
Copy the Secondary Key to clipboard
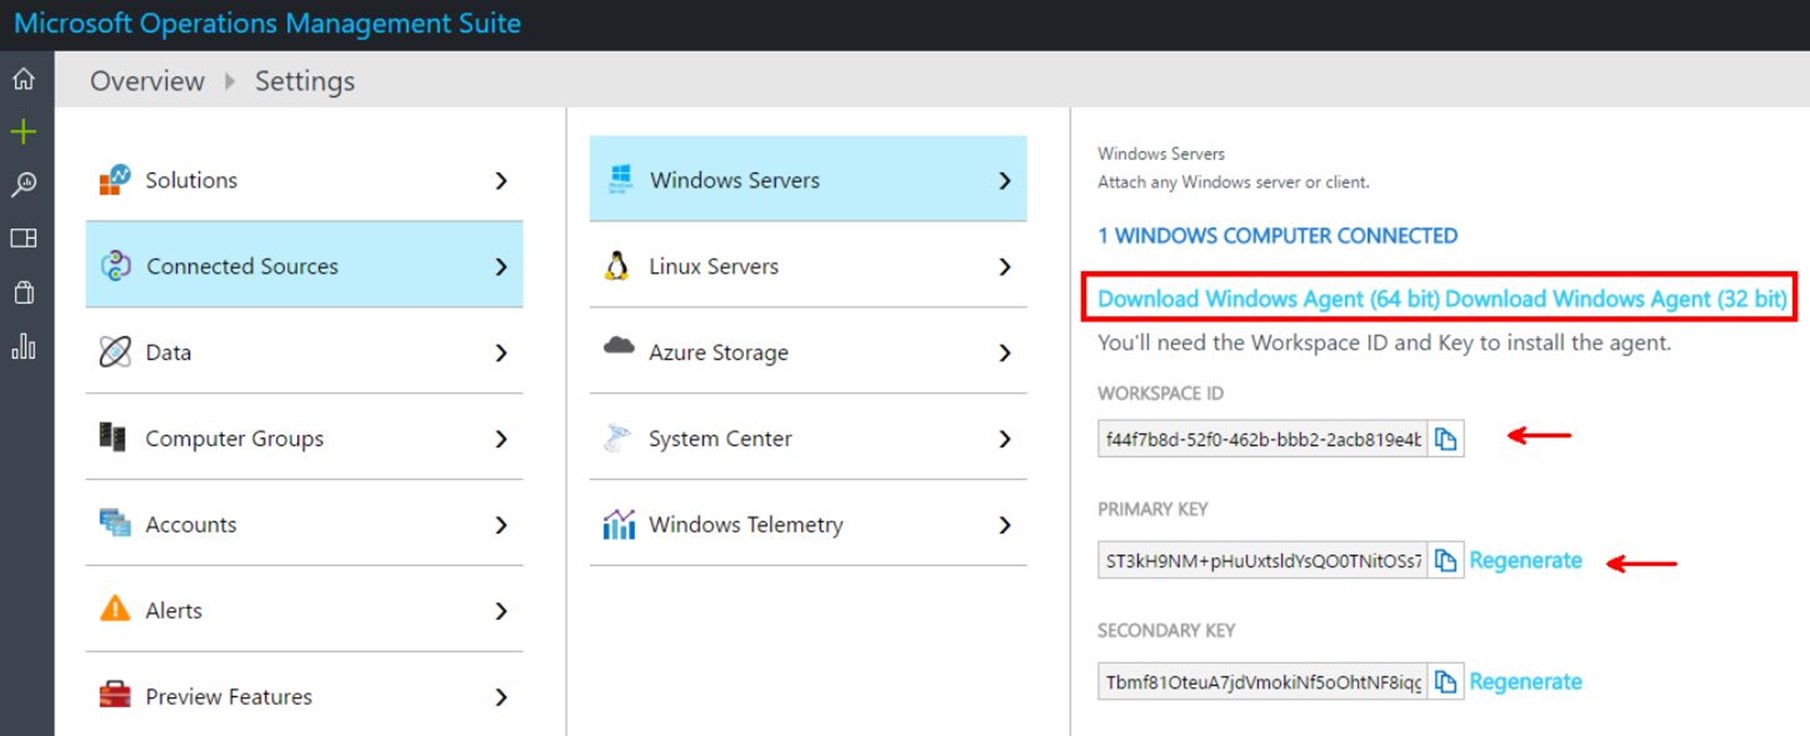click(x=1445, y=682)
